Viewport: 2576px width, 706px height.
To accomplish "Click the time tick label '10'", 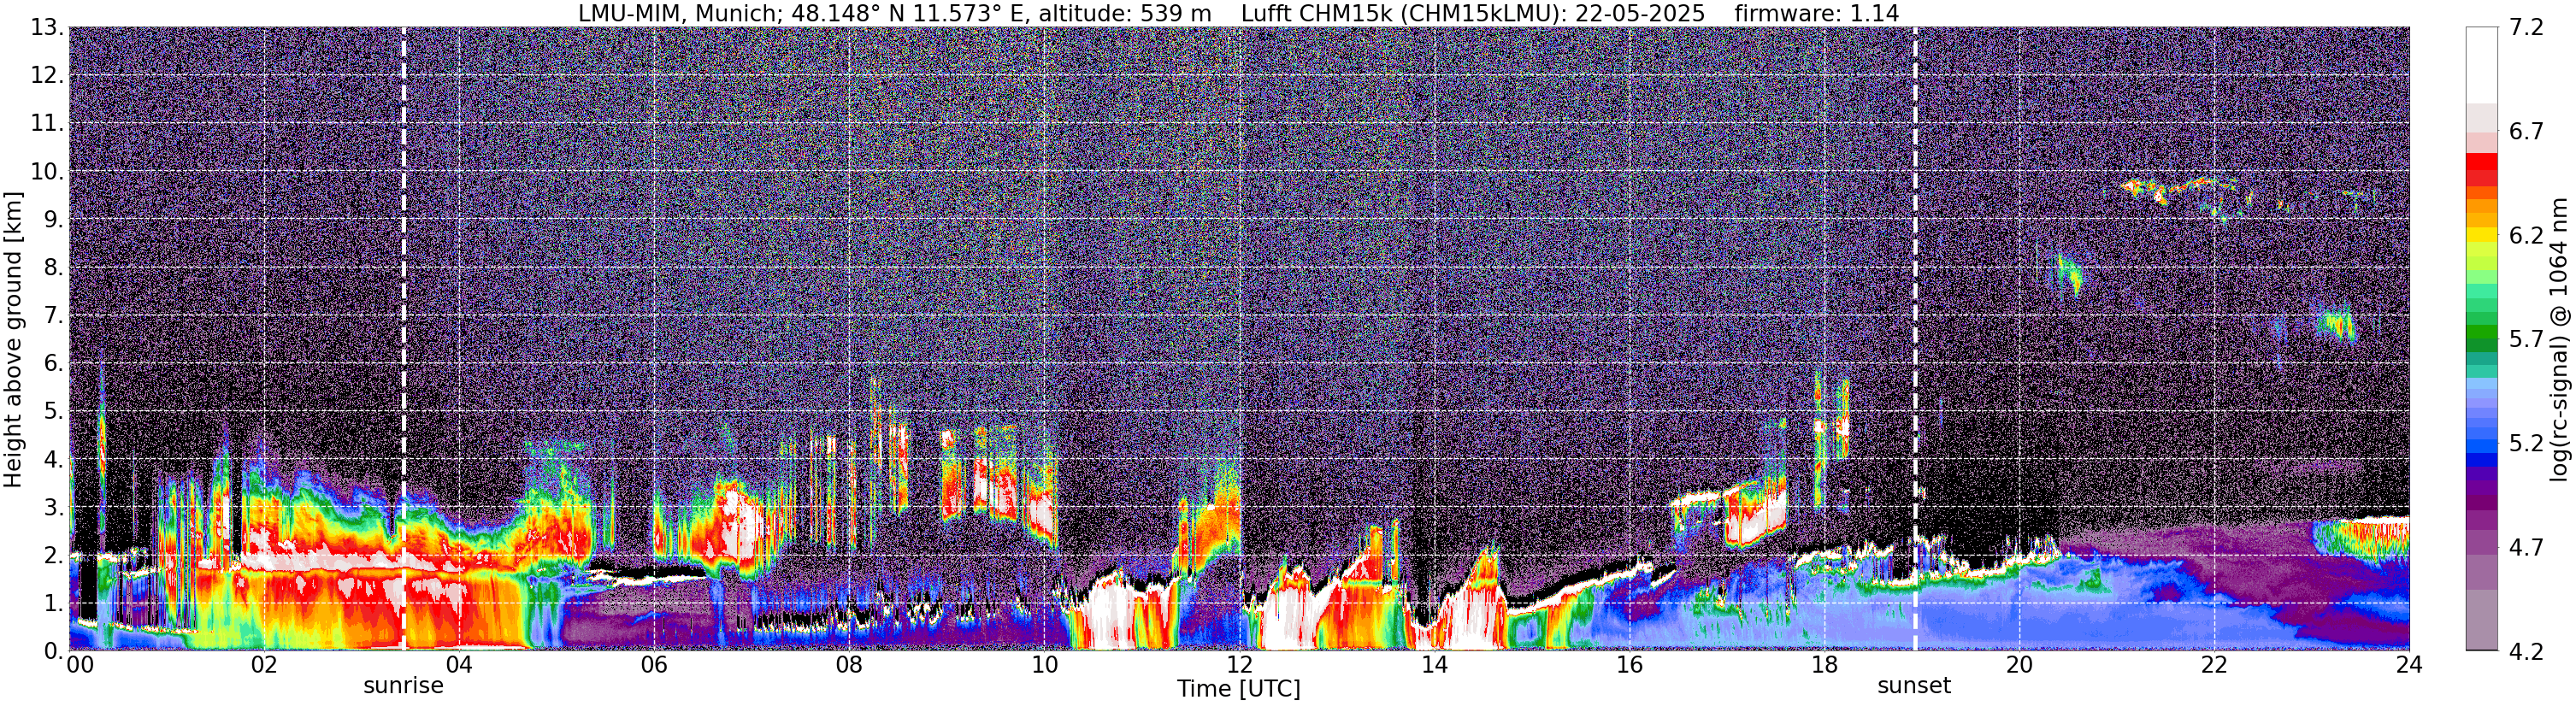I will pos(1044,665).
